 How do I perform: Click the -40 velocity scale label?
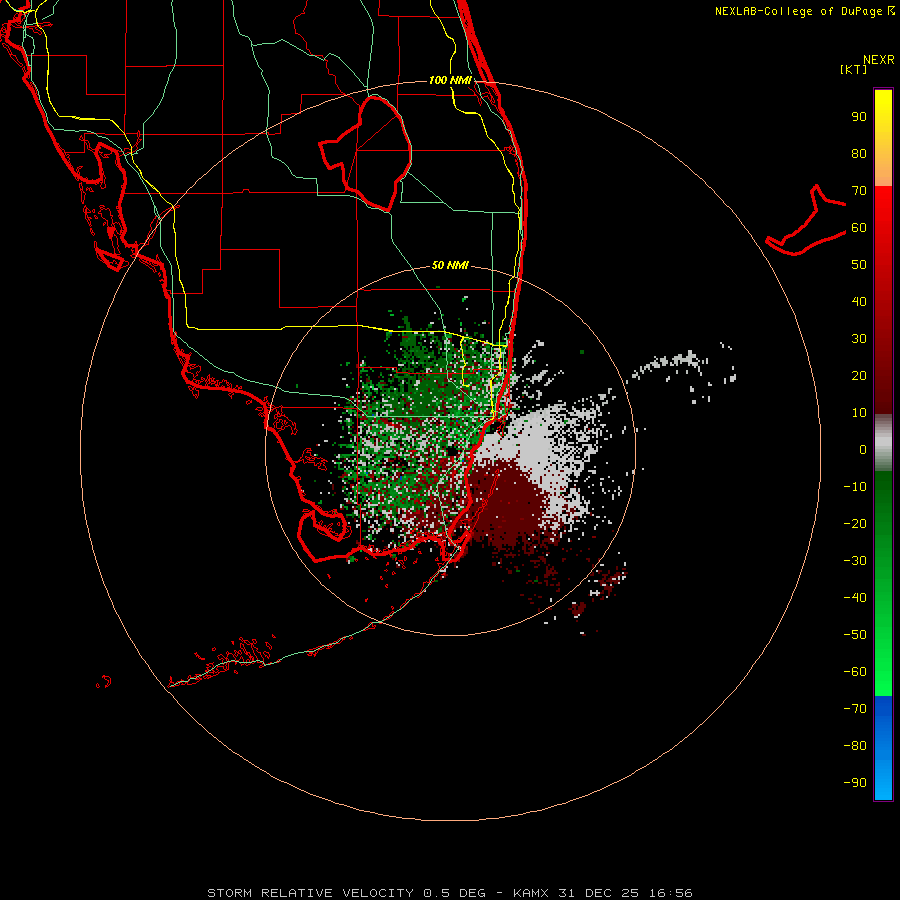coord(855,598)
